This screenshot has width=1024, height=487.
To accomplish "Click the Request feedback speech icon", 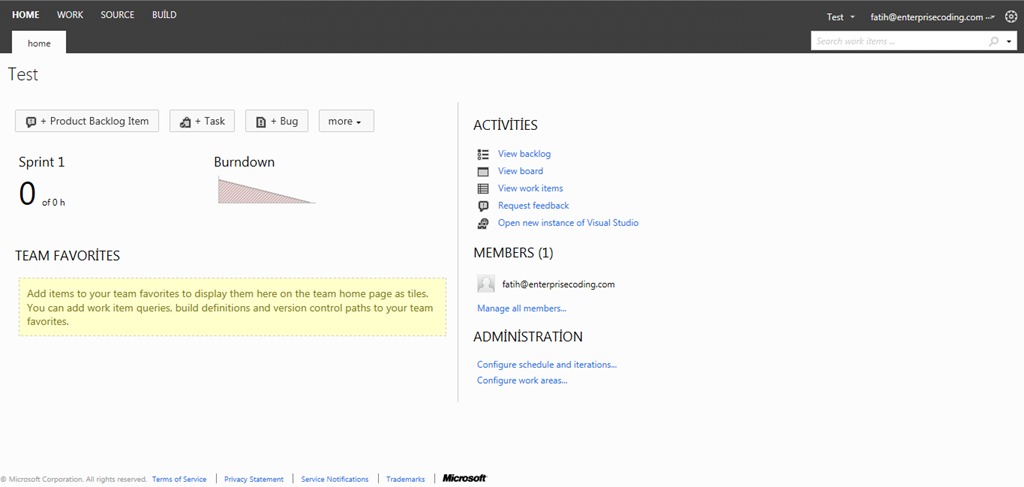I will [x=483, y=206].
